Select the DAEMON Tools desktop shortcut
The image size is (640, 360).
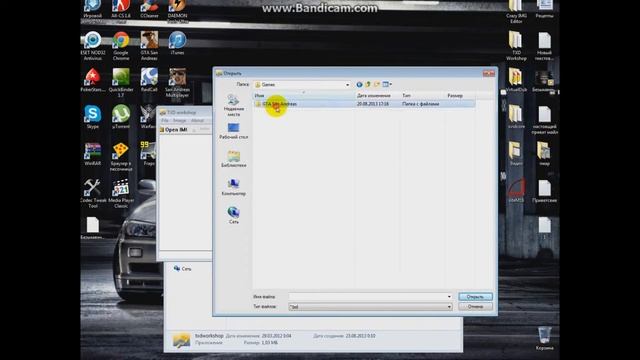177,10
